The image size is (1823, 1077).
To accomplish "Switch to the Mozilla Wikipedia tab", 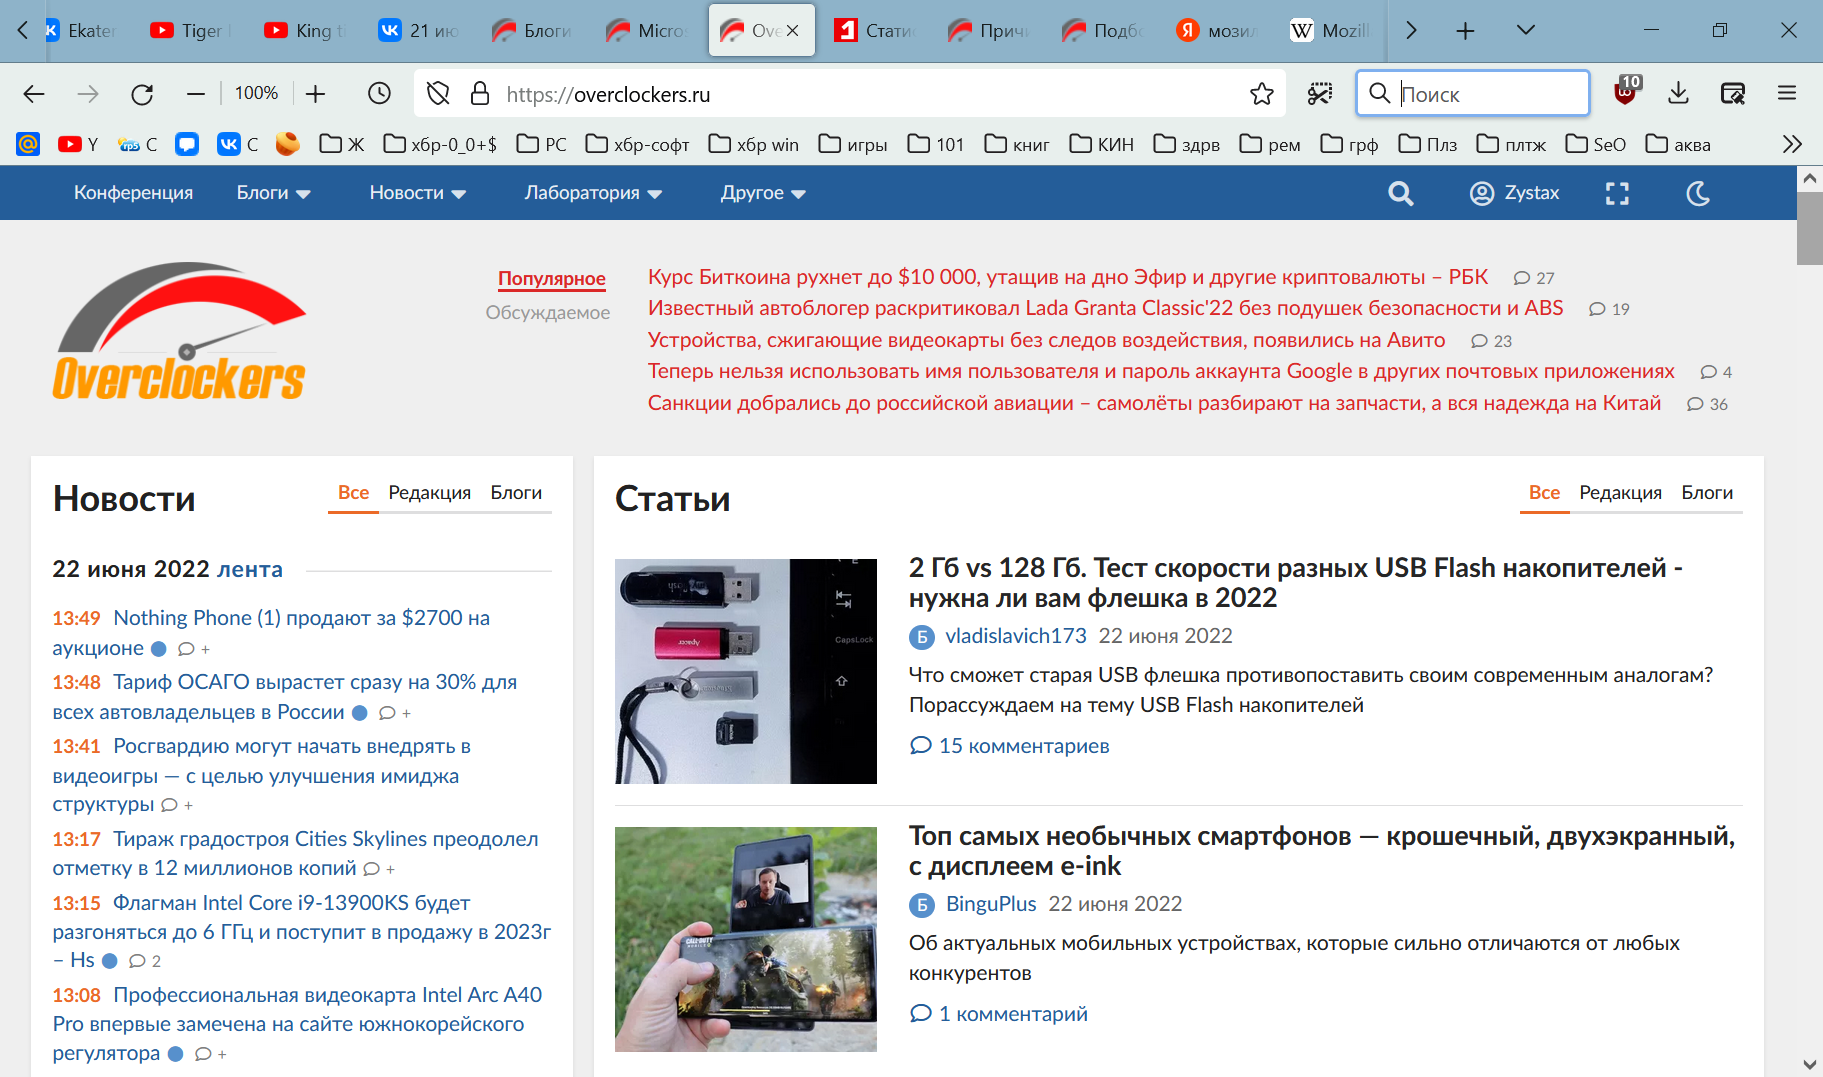I will tap(1330, 31).
